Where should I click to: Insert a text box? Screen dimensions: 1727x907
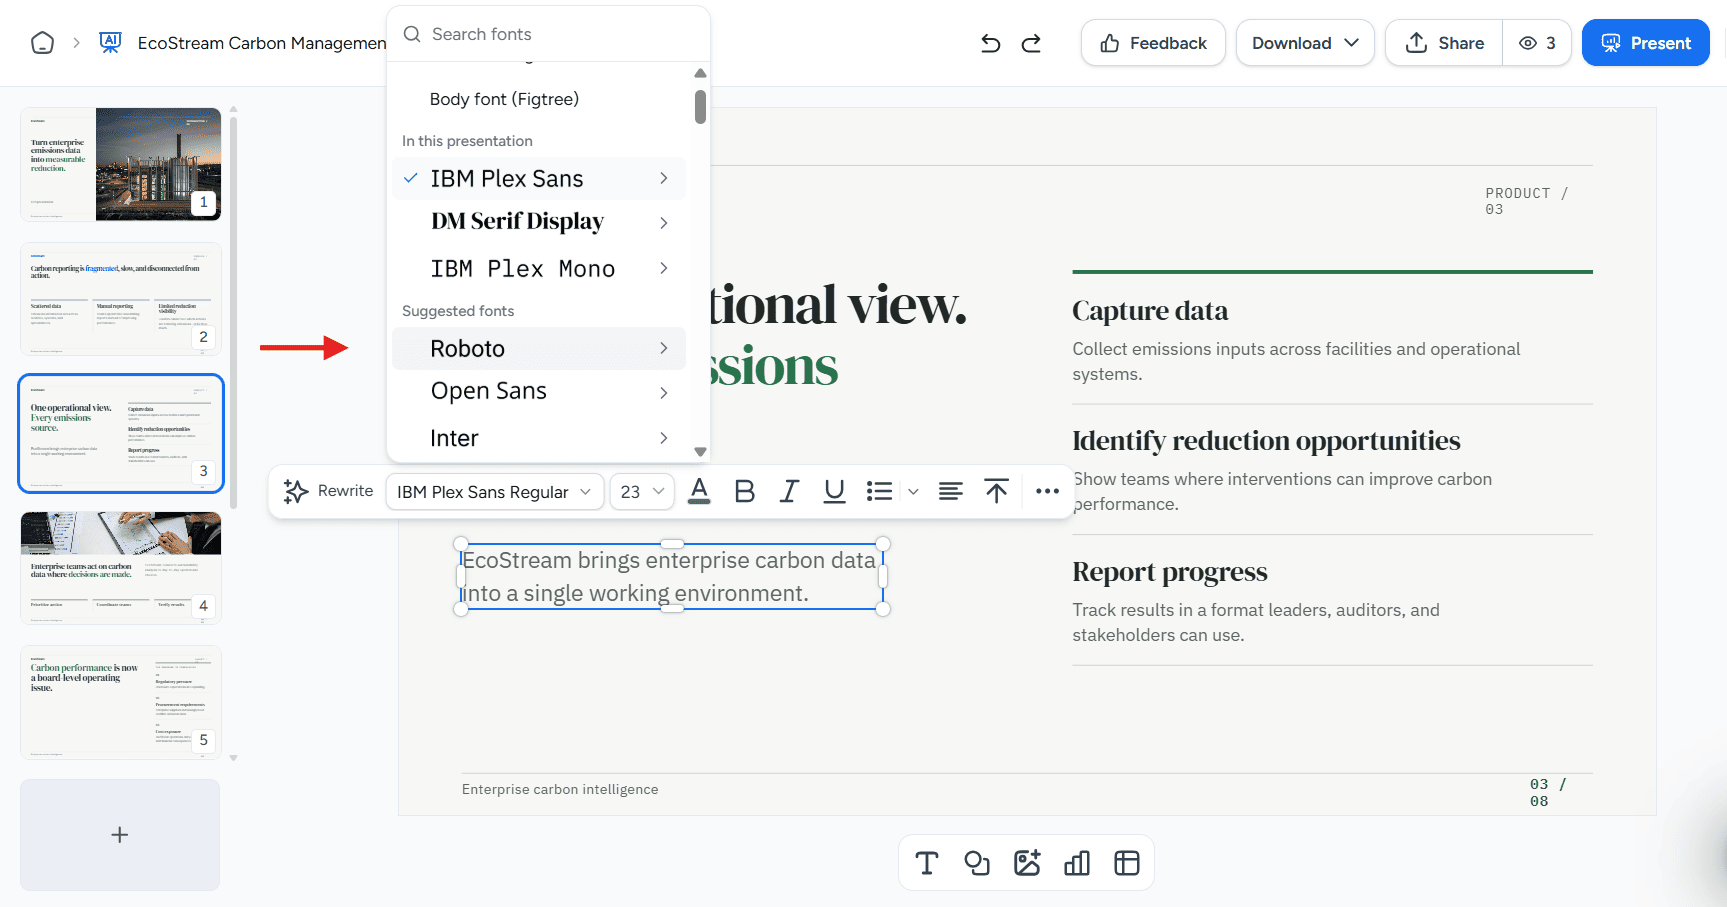click(927, 863)
